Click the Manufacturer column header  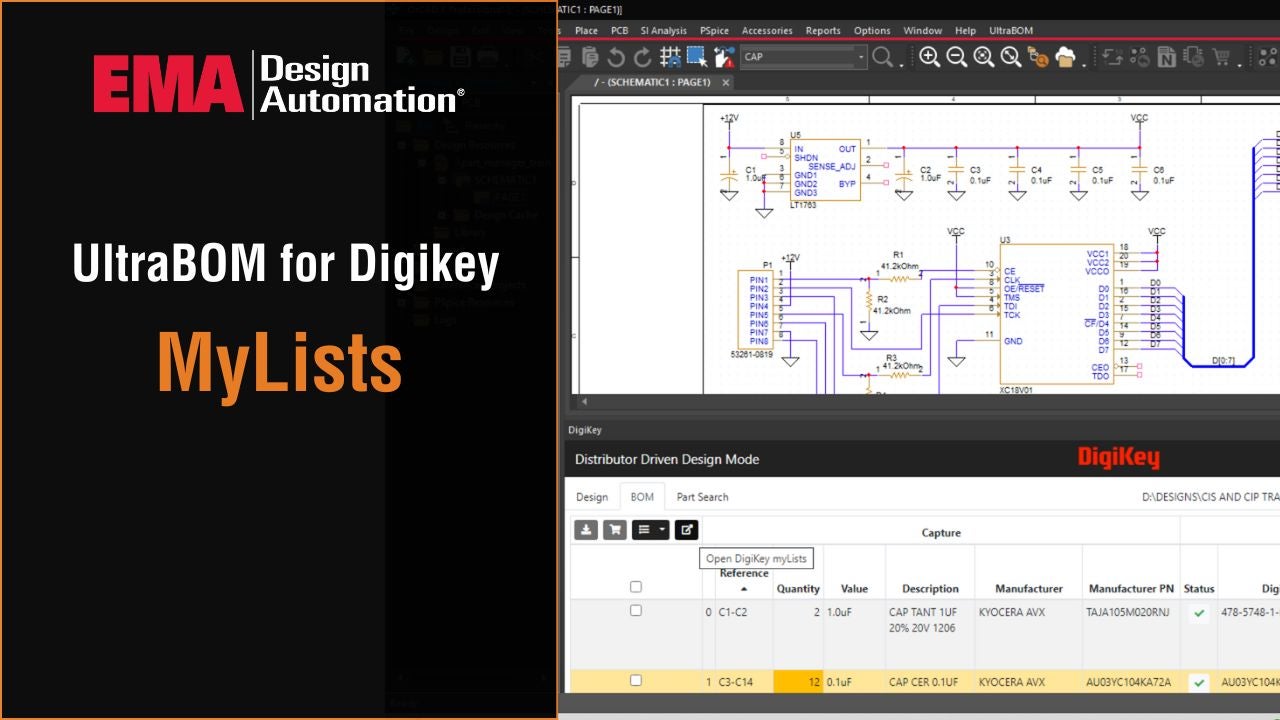1028,589
